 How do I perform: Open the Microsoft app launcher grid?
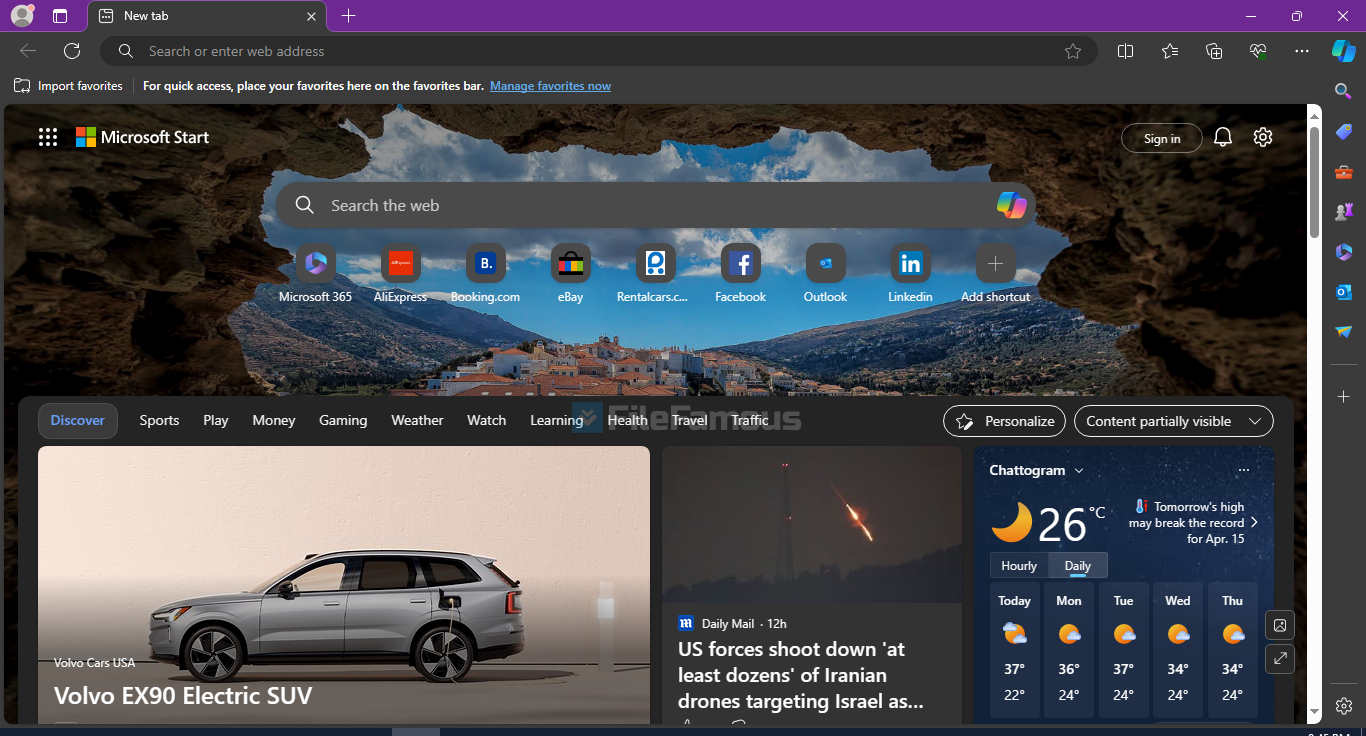(x=48, y=138)
